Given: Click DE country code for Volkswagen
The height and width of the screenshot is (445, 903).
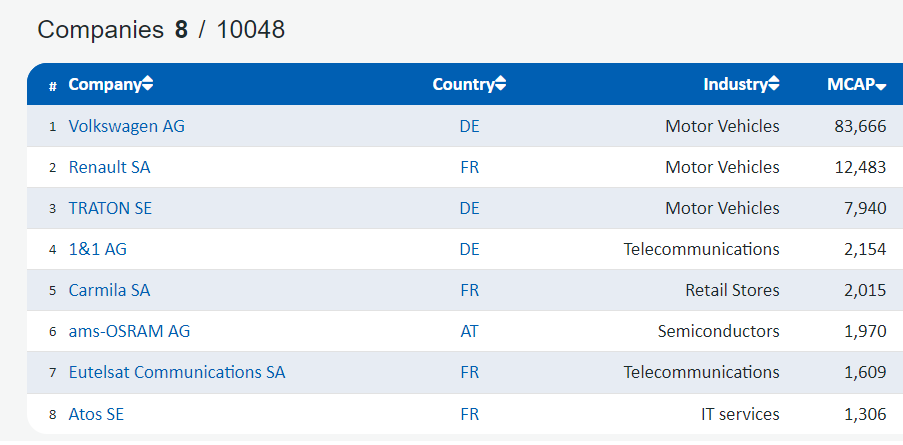Looking at the screenshot, I should [469, 126].
